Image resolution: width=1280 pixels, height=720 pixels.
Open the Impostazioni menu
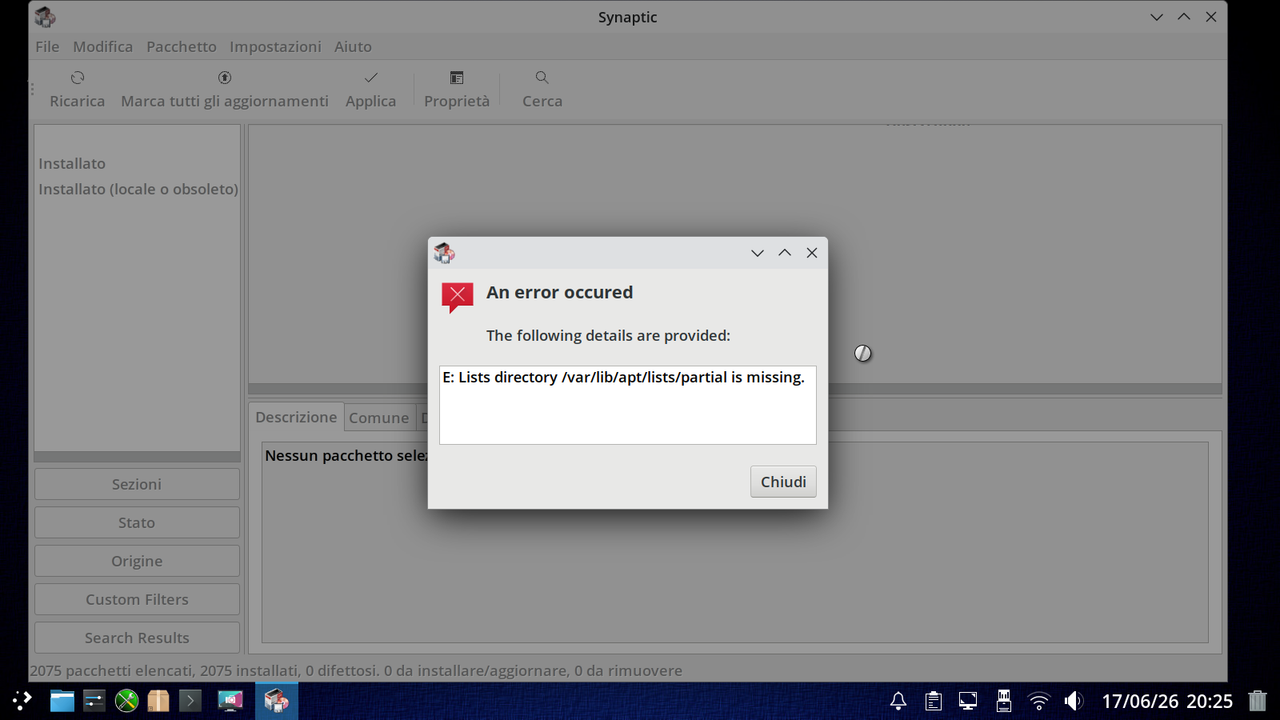point(275,46)
